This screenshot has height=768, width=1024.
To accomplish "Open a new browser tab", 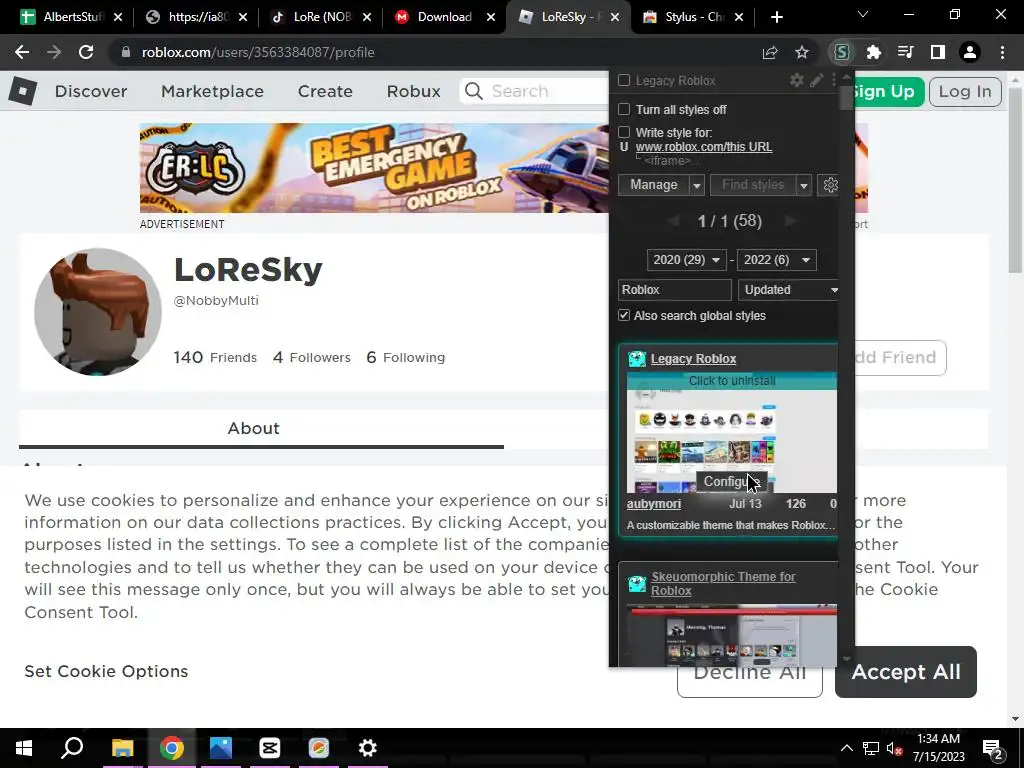I will tap(776, 17).
